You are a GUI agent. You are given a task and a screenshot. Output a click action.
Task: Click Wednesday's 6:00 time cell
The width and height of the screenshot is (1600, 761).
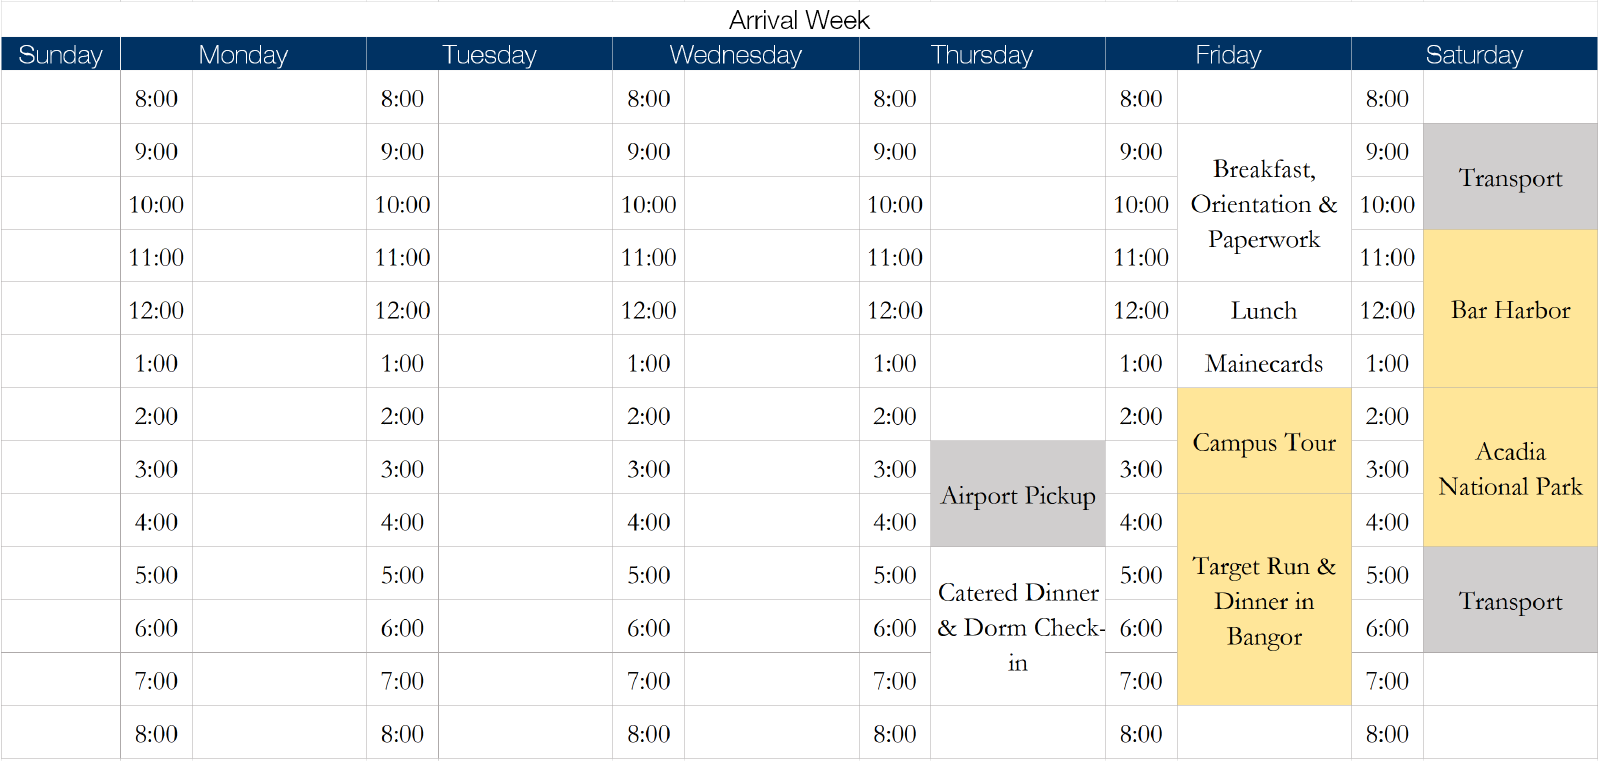click(648, 628)
